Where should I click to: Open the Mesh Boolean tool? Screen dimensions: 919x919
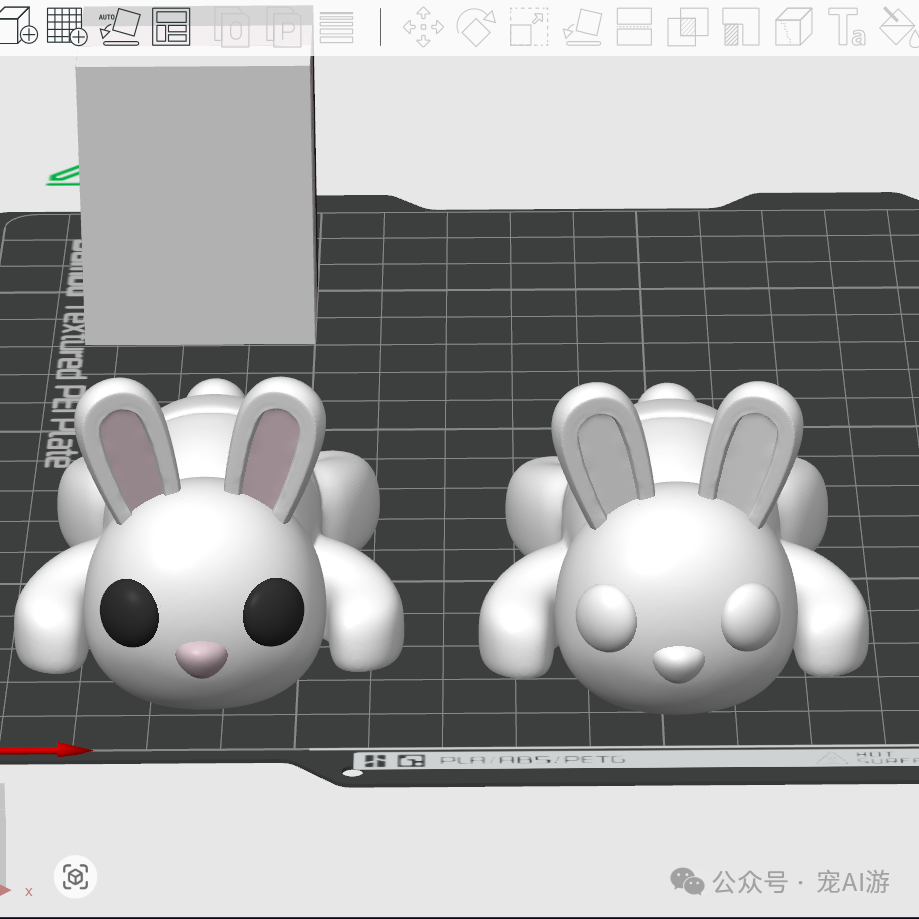pyautogui.click(x=685, y=25)
